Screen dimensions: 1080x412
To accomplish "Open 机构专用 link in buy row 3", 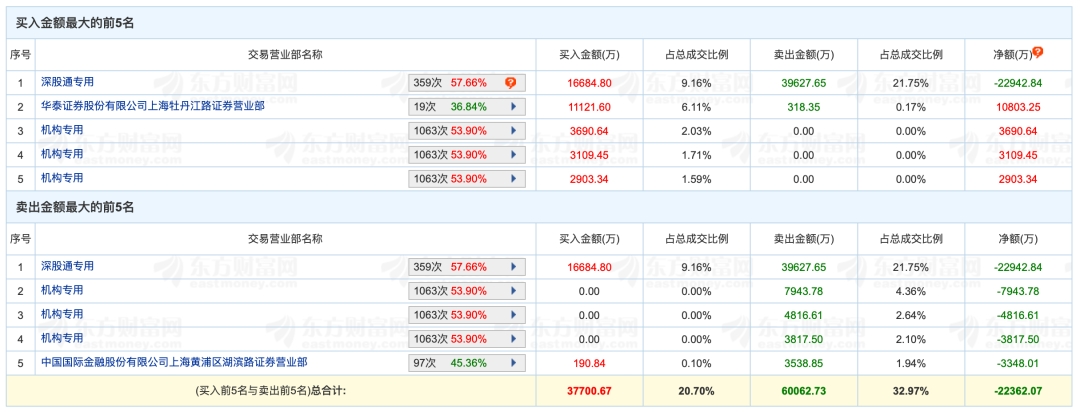I will pos(62,130).
